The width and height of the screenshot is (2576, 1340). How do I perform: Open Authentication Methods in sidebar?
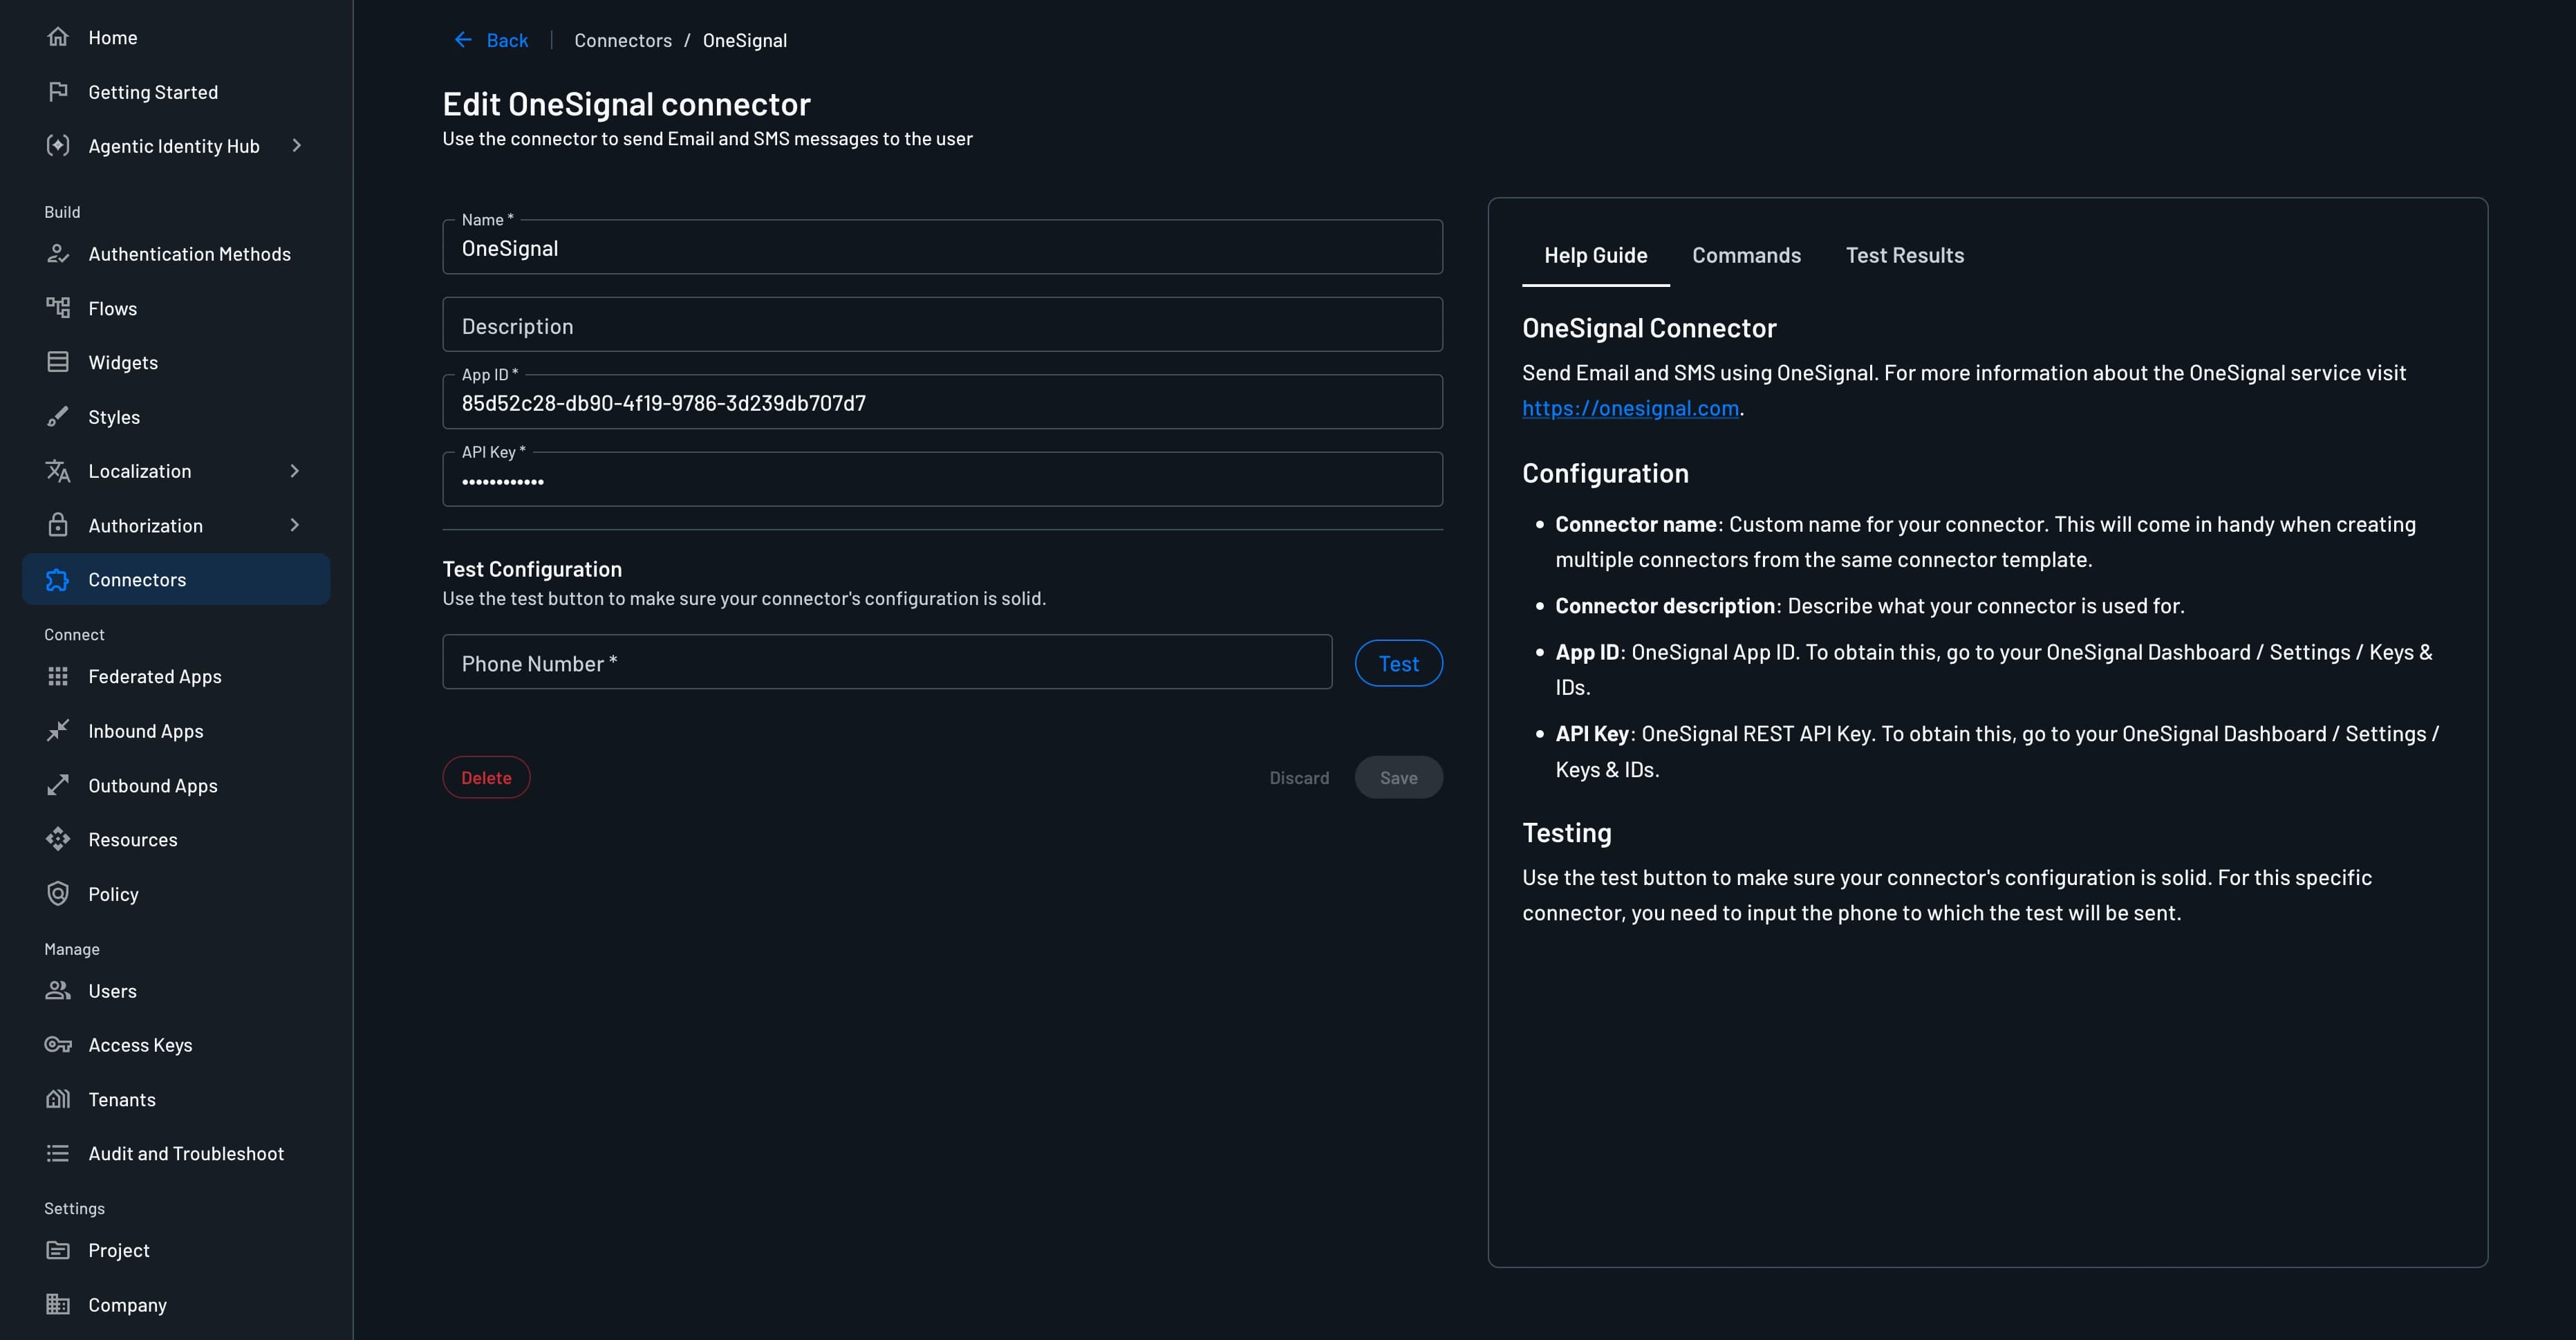coord(176,254)
